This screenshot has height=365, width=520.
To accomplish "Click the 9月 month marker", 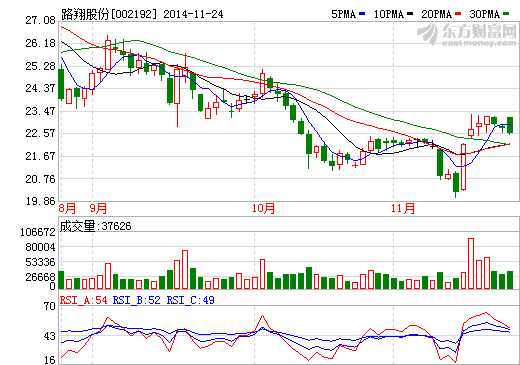I will point(98,209).
